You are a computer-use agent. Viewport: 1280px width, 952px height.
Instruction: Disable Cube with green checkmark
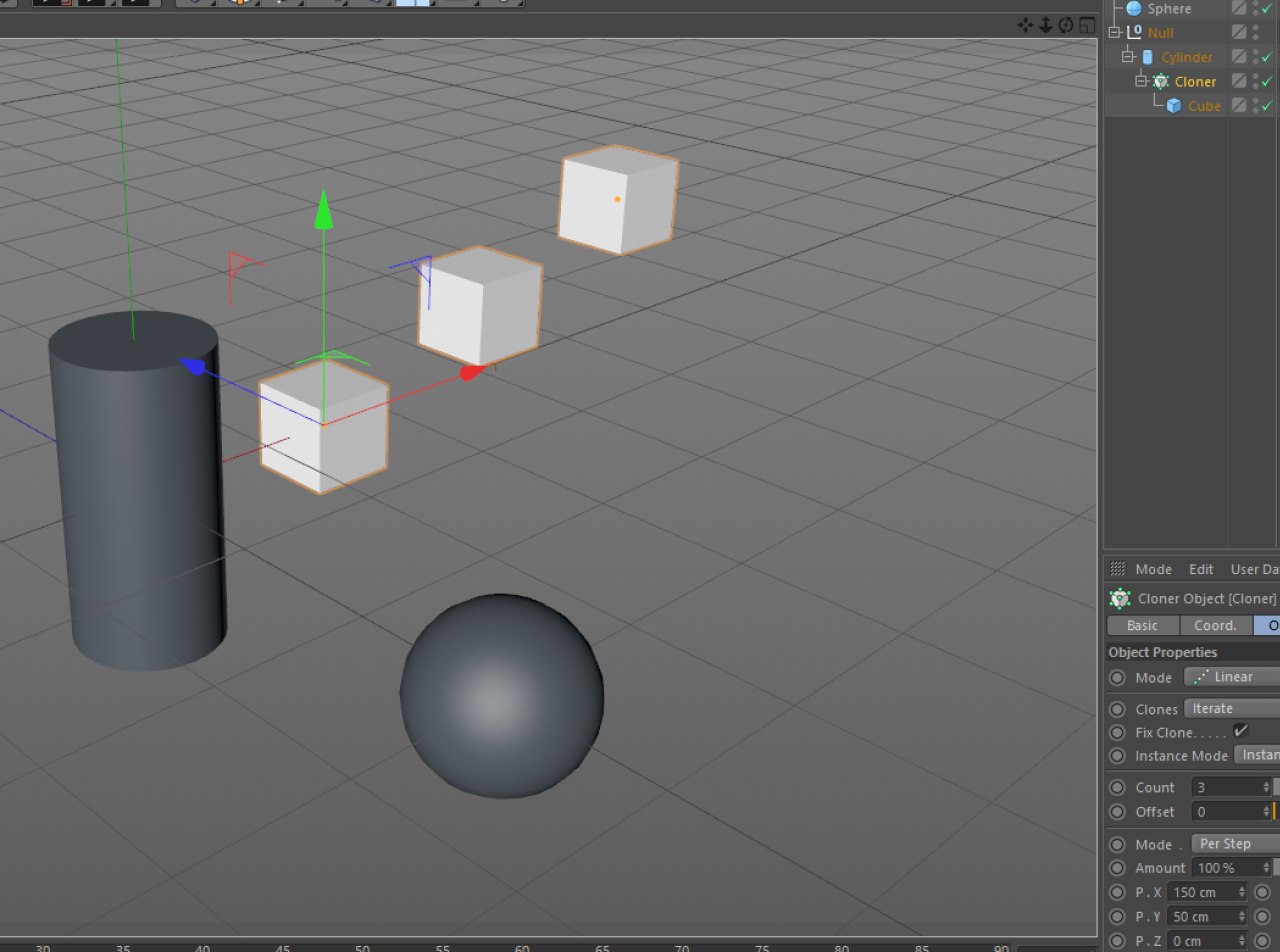coord(1268,106)
